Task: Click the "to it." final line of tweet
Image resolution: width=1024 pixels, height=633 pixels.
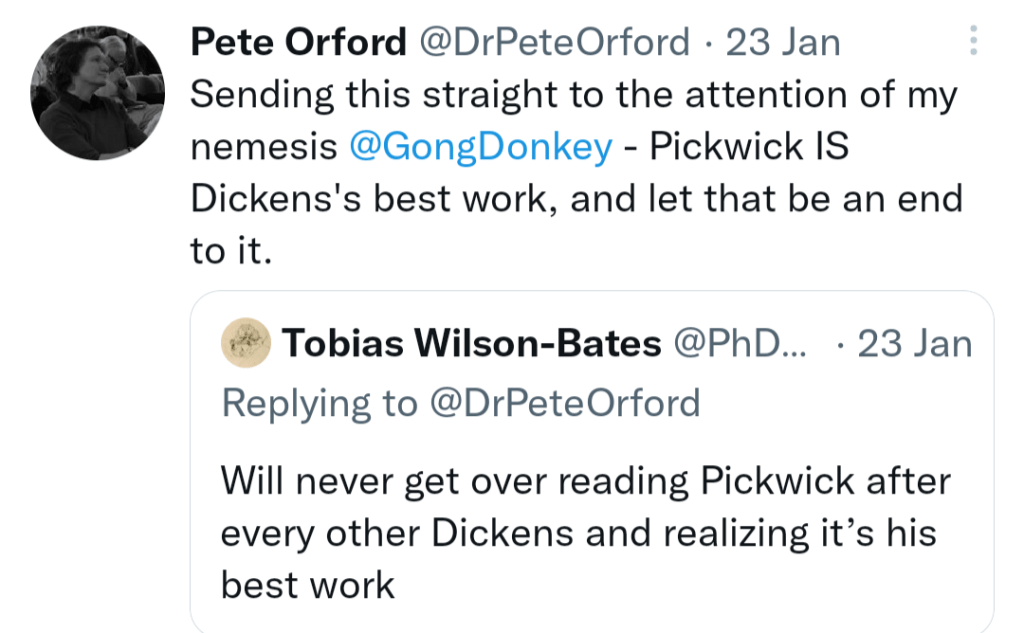Action: coord(231,251)
